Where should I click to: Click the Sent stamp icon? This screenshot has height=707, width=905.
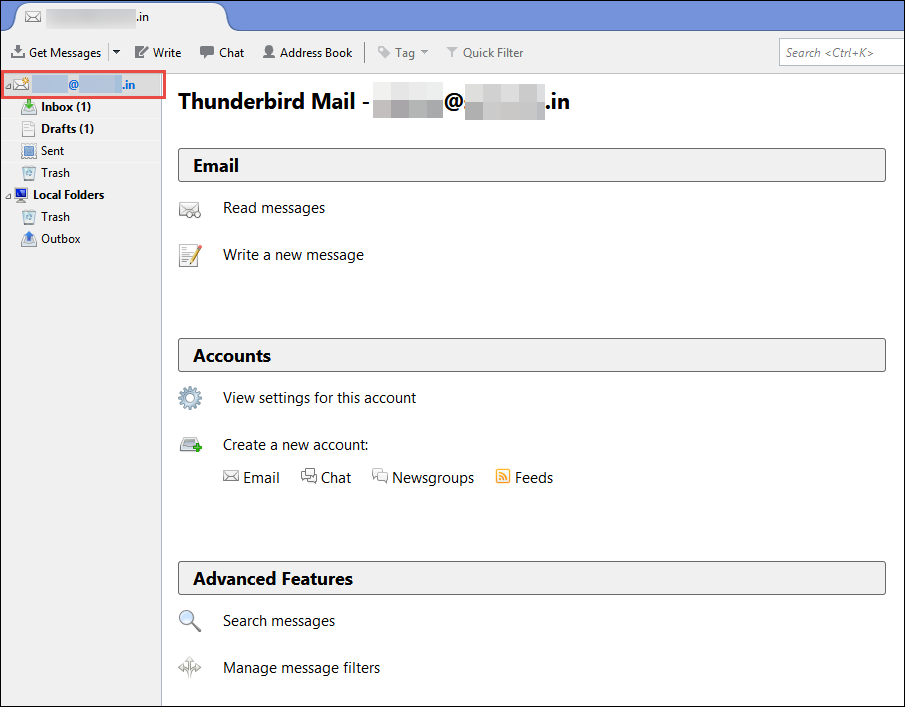click(x=28, y=151)
